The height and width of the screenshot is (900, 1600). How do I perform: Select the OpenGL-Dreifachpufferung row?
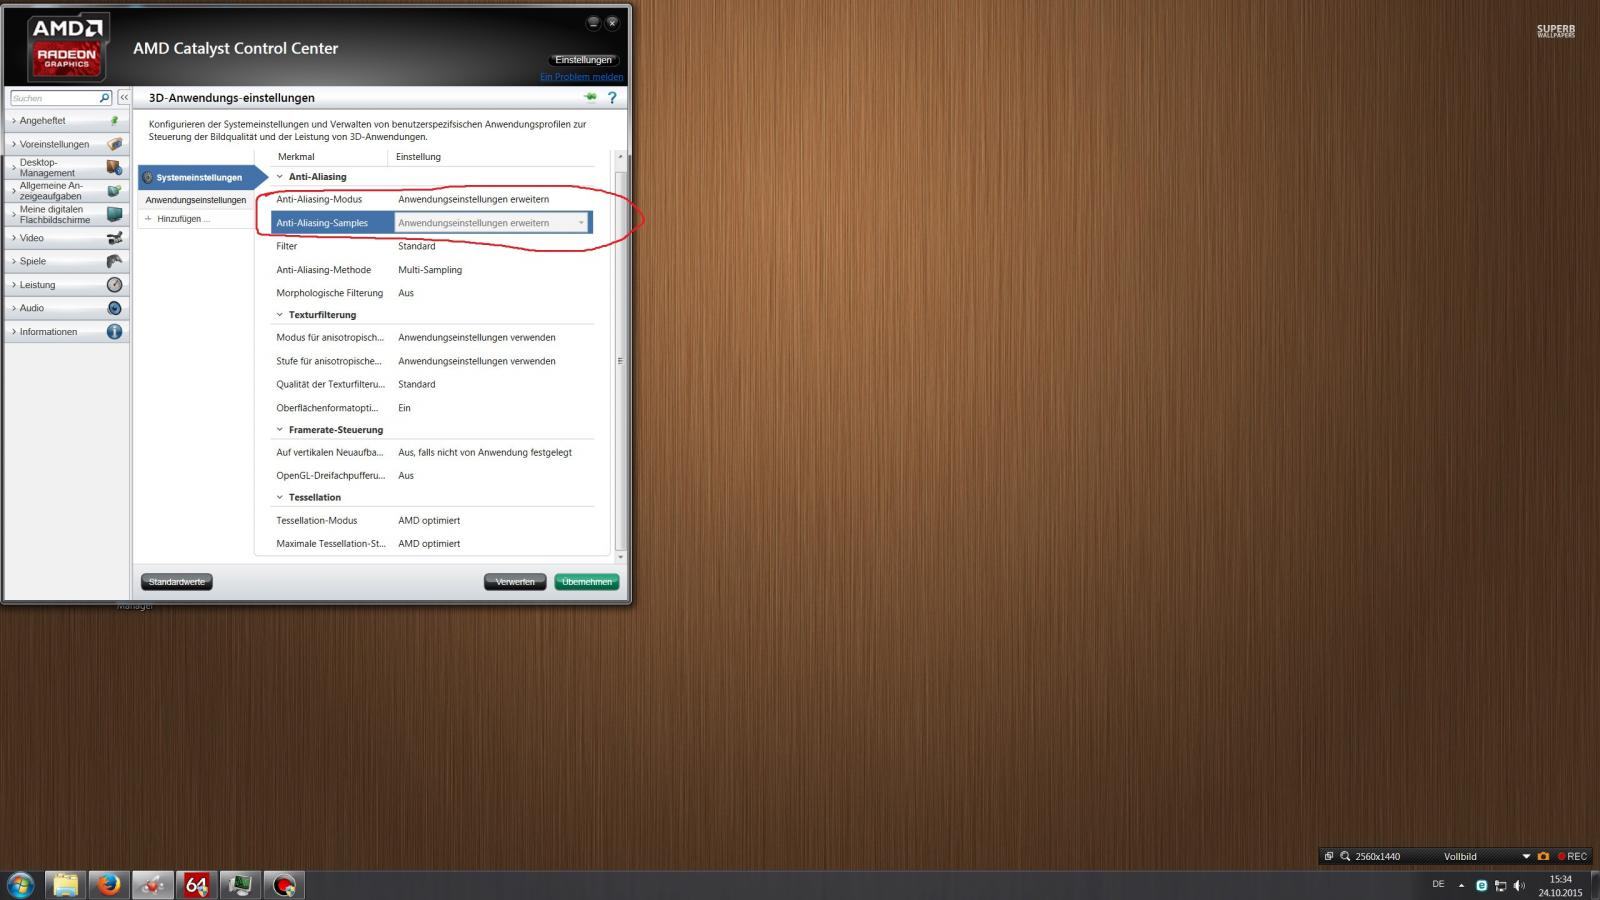pos(432,476)
